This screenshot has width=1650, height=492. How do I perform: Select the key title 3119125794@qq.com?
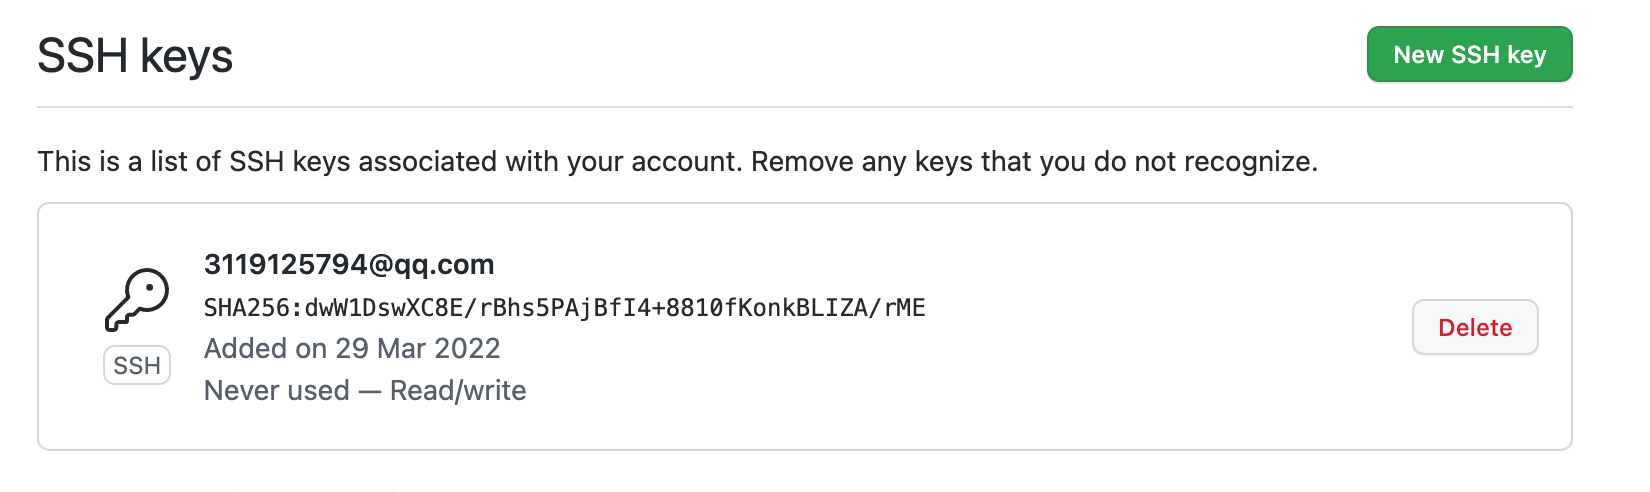tap(349, 264)
